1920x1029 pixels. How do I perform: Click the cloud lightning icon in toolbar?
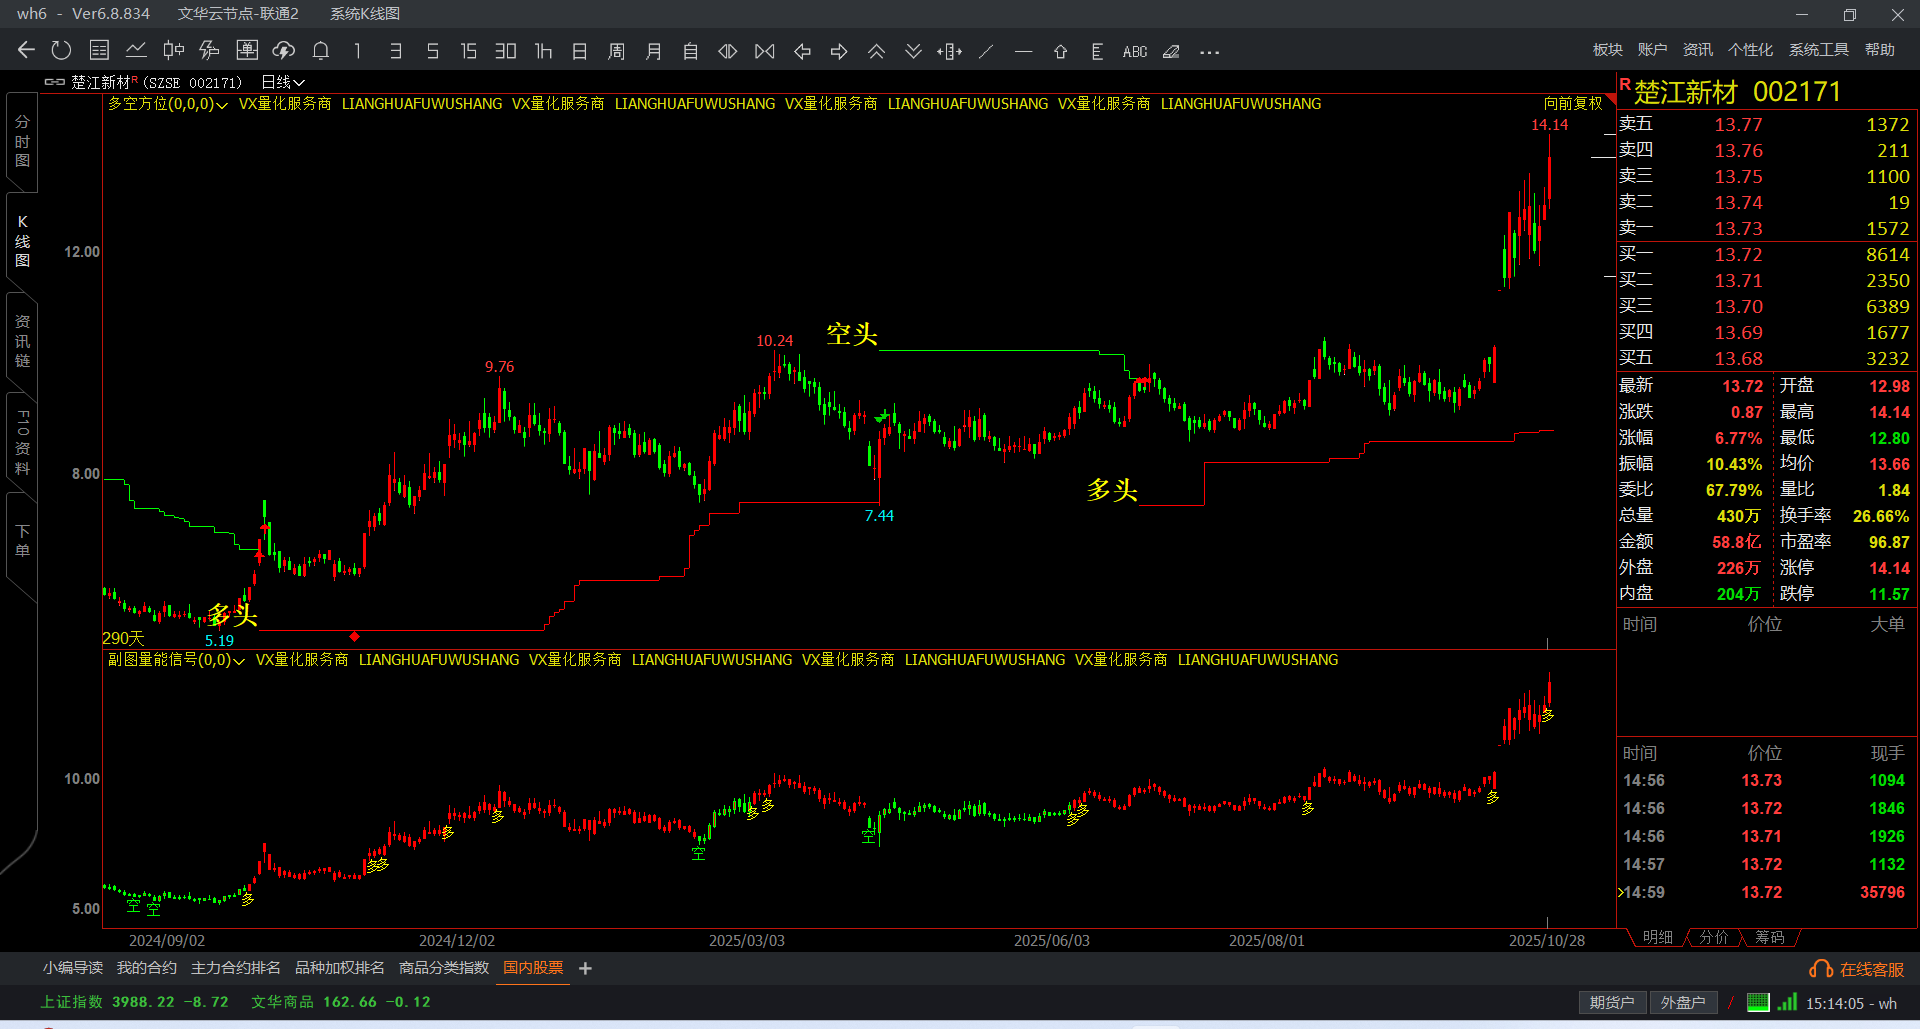pyautogui.click(x=284, y=51)
